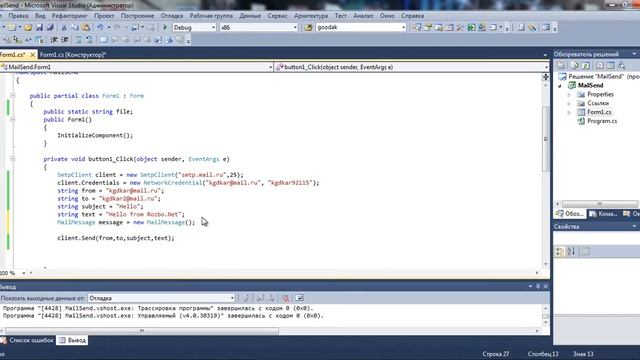Click the Строка 27 status bar entry
The image size is (640, 360).
[x=496, y=354]
